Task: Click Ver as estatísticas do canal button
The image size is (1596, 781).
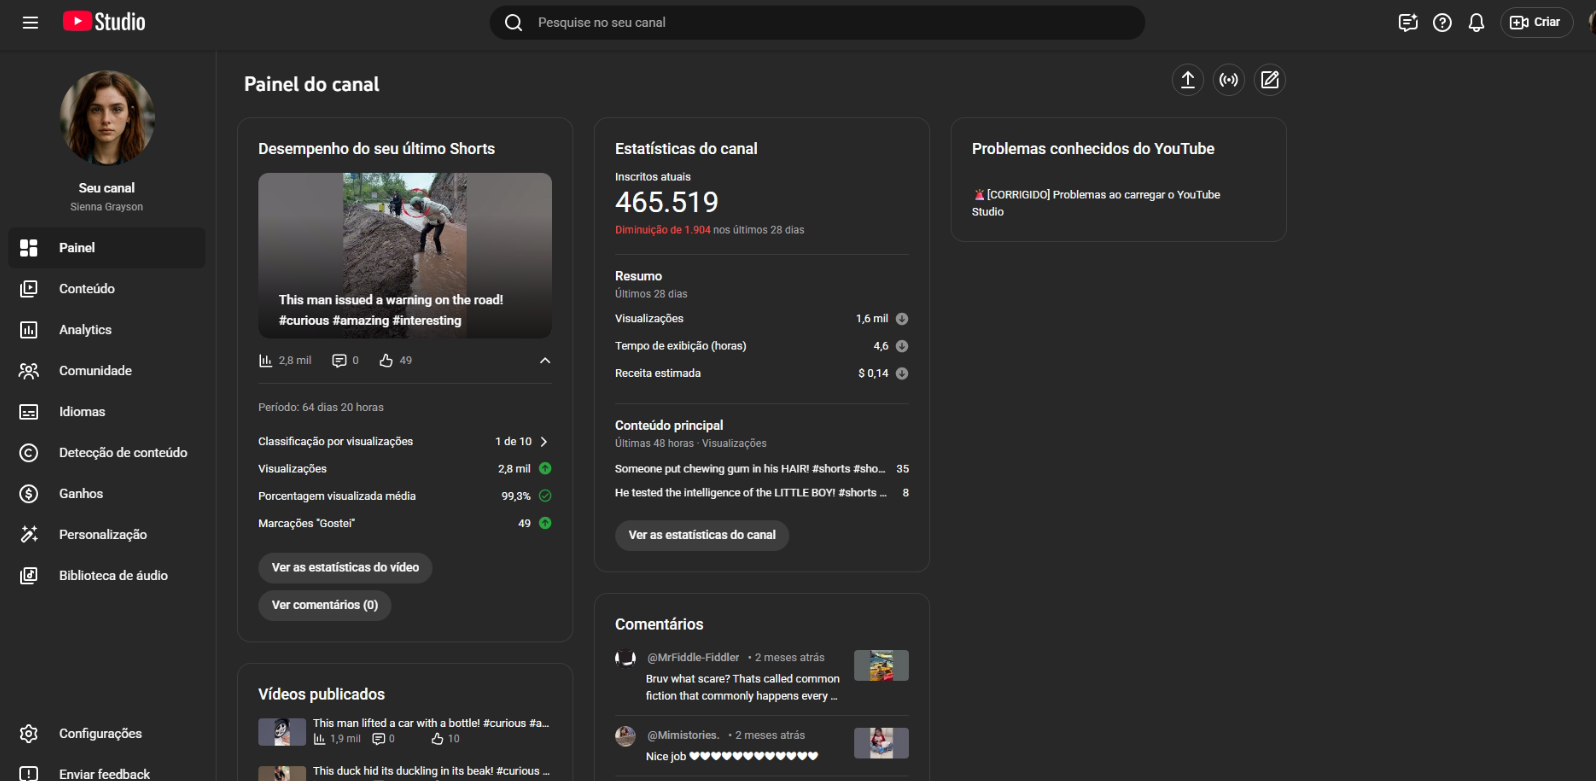Action: (x=701, y=535)
